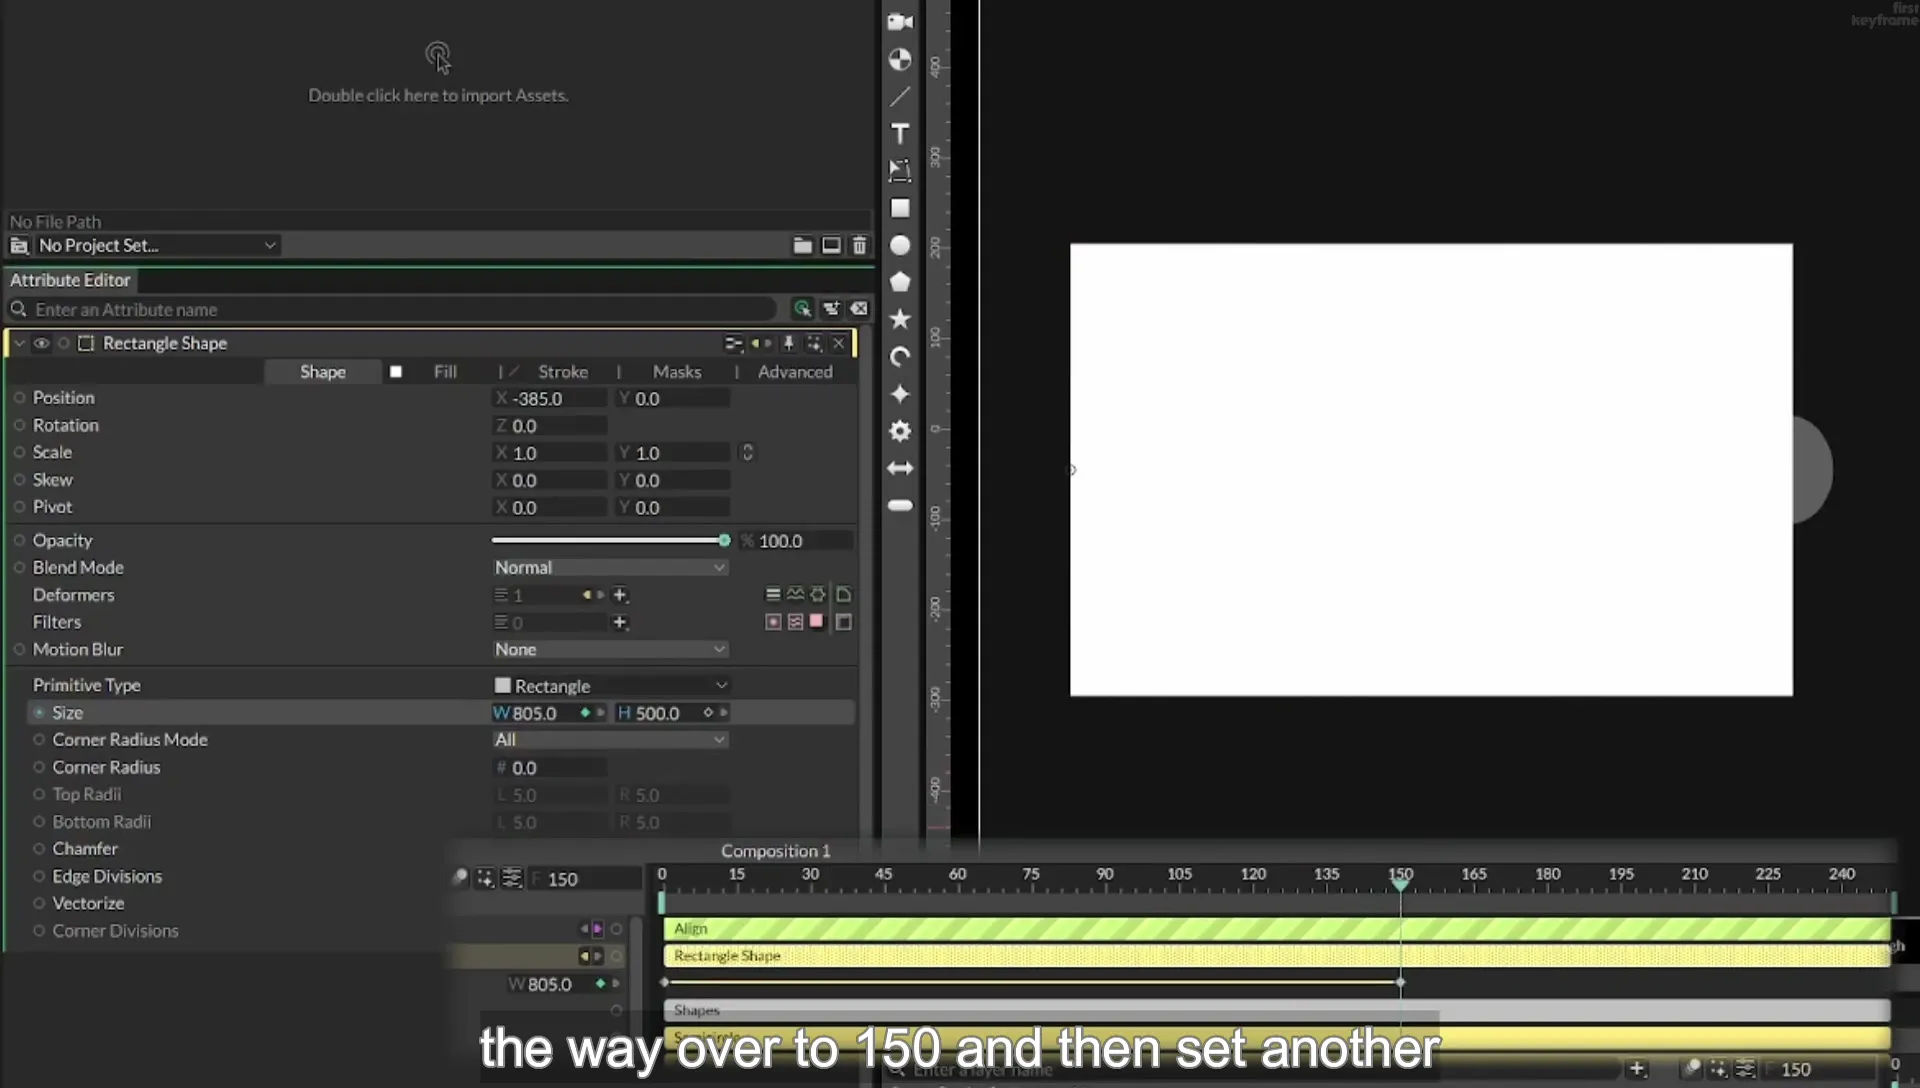Collapse the Rectangle Shape attributes section
This screenshot has height=1088, width=1920.
click(19, 343)
